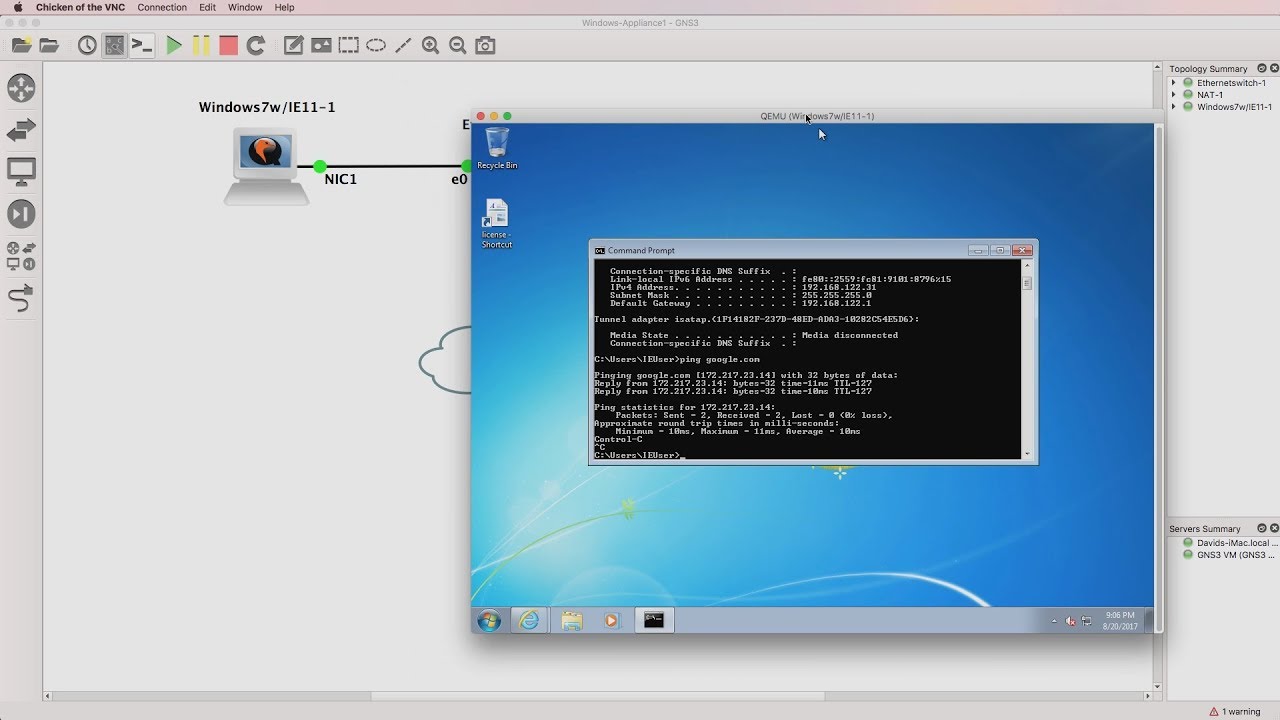Click the Zoom out magnifier
1280x720 pixels.
(x=458, y=45)
